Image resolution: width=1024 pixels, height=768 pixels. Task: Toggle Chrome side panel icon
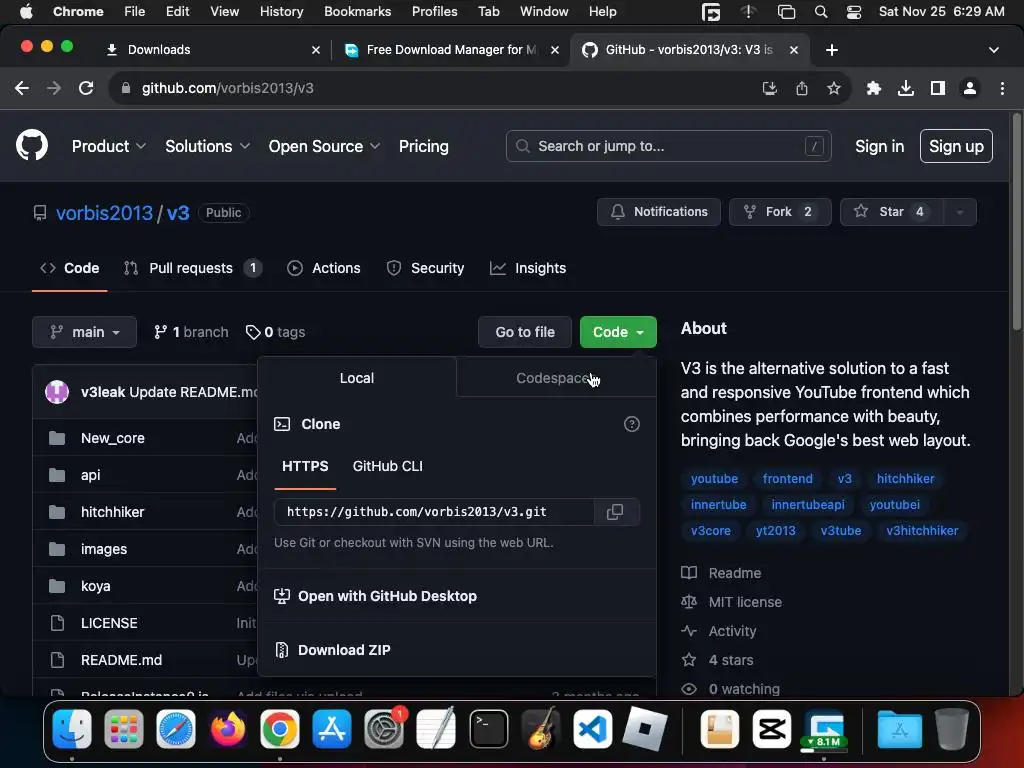[x=938, y=88]
